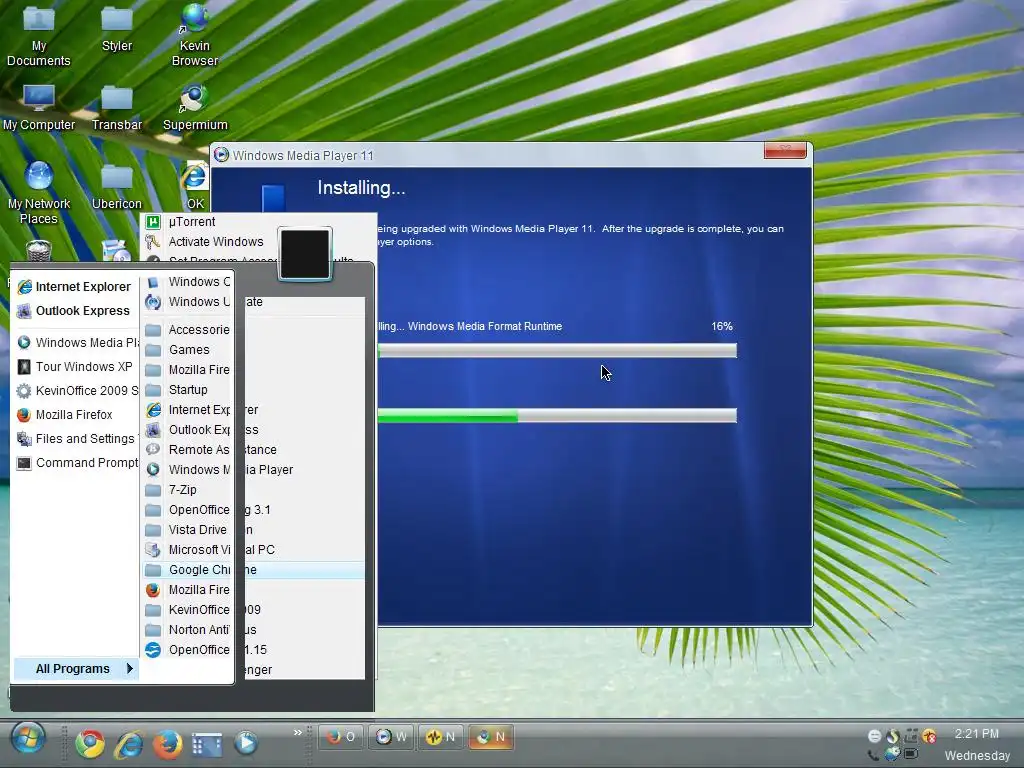Open Command Prompt in Start menu
This screenshot has width=1024, height=768.
click(x=76, y=462)
